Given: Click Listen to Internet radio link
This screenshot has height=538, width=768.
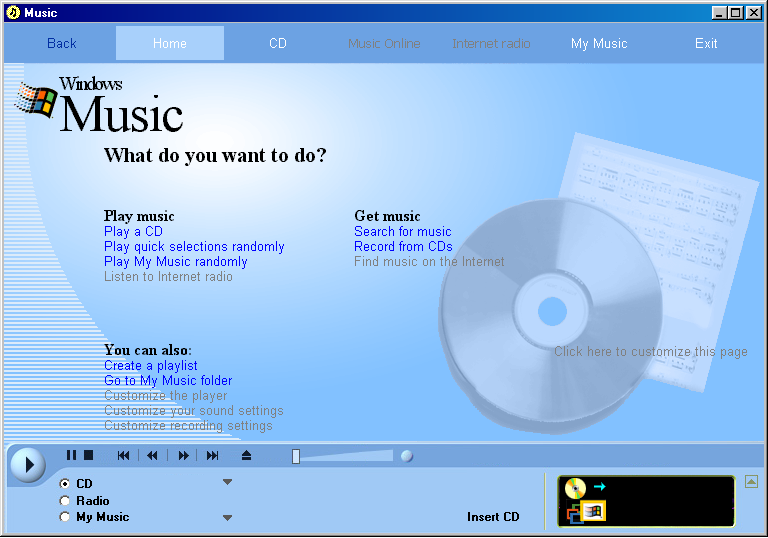Looking at the screenshot, I should click(x=168, y=277).
